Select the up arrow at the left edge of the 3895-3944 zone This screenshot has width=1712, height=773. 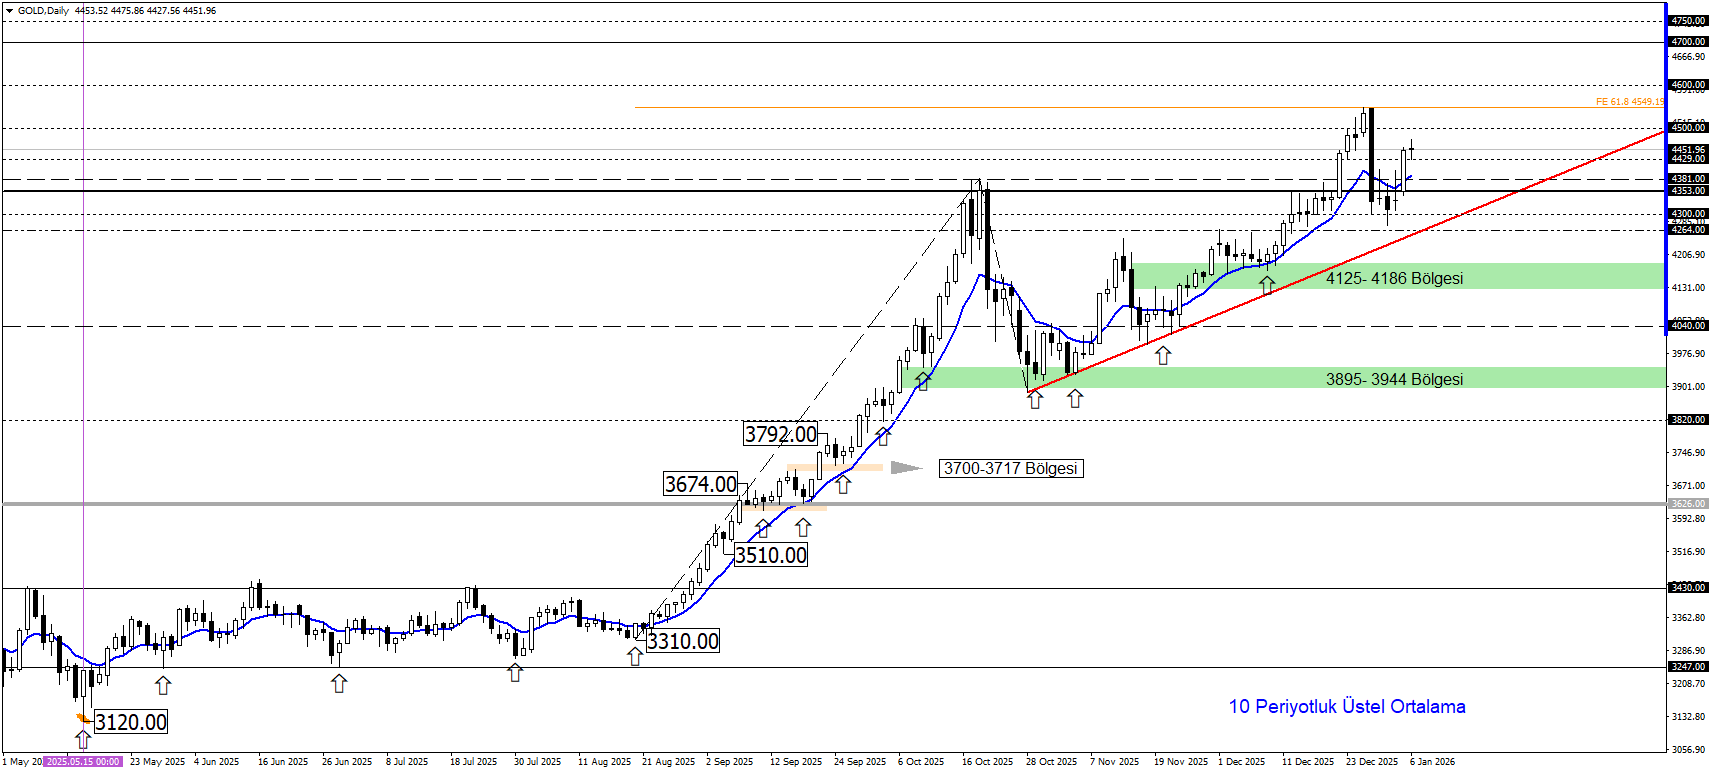(922, 380)
